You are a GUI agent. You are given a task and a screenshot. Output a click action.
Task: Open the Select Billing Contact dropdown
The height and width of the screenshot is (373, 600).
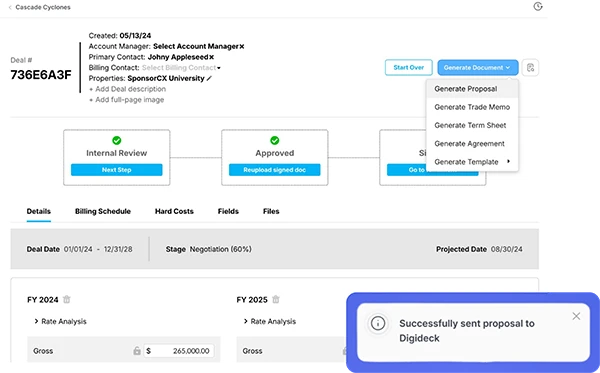(x=181, y=68)
